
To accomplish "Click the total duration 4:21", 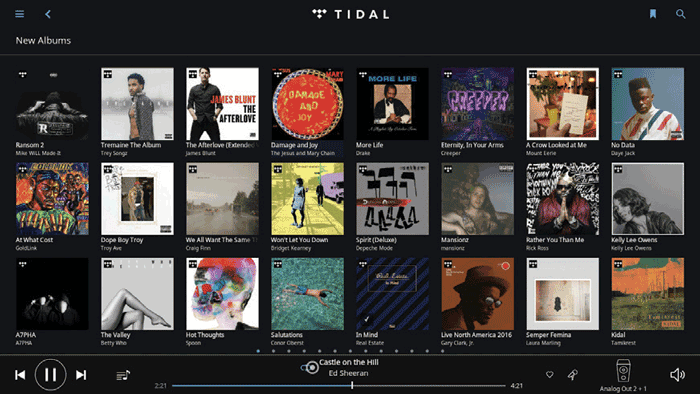I will coord(517,386).
